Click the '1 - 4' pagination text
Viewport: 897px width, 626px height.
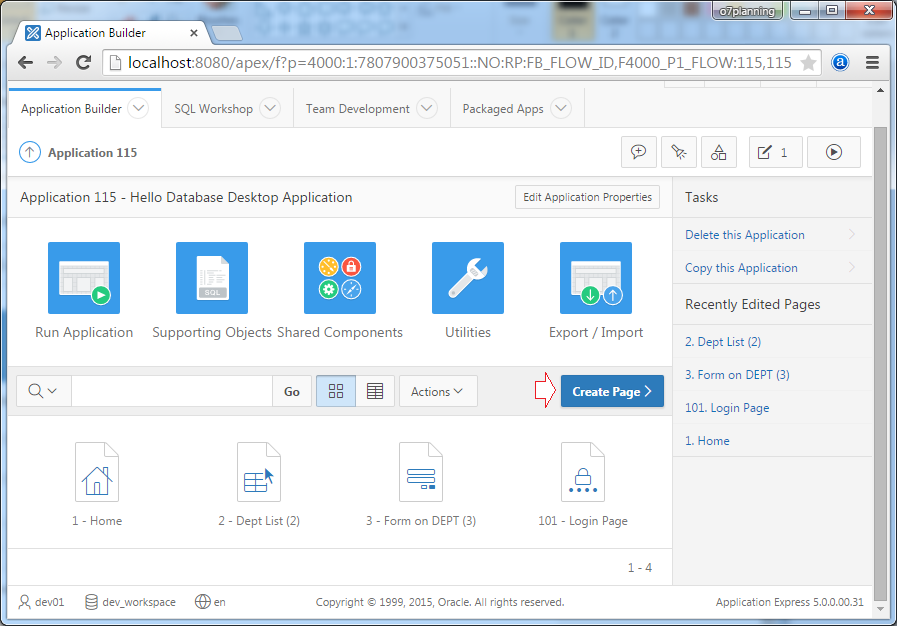click(640, 568)
